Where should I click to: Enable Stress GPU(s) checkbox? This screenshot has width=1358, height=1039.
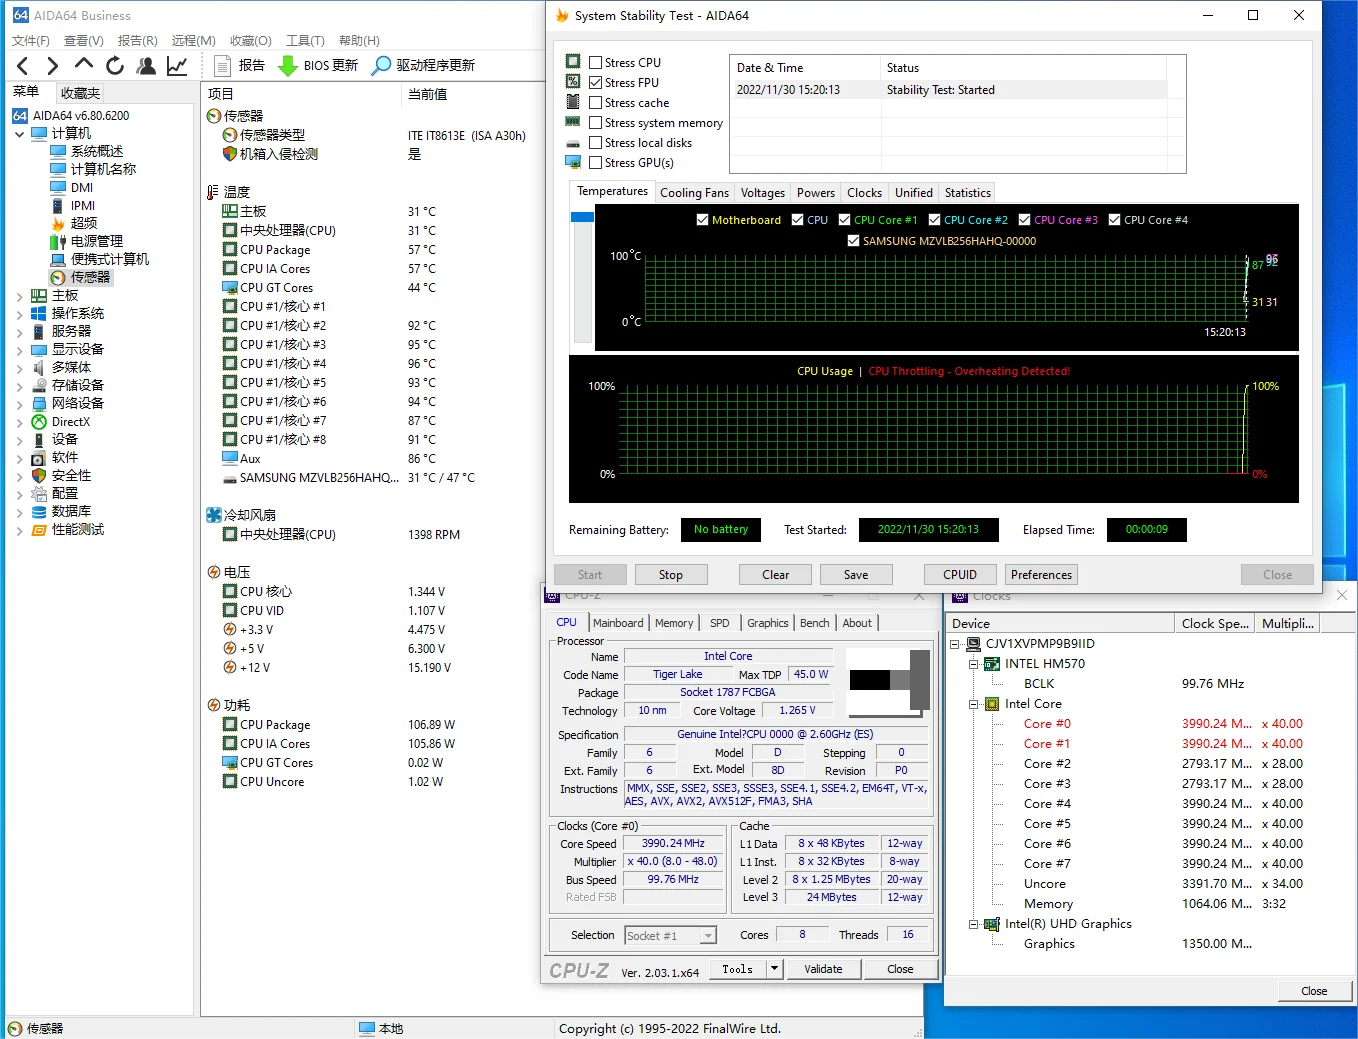pos(596,163)
